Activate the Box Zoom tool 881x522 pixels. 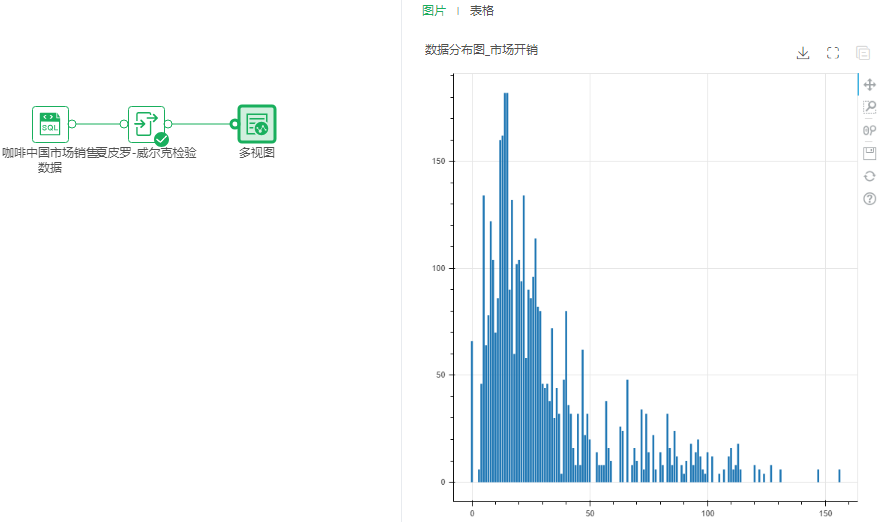click(x=869, y=108)
